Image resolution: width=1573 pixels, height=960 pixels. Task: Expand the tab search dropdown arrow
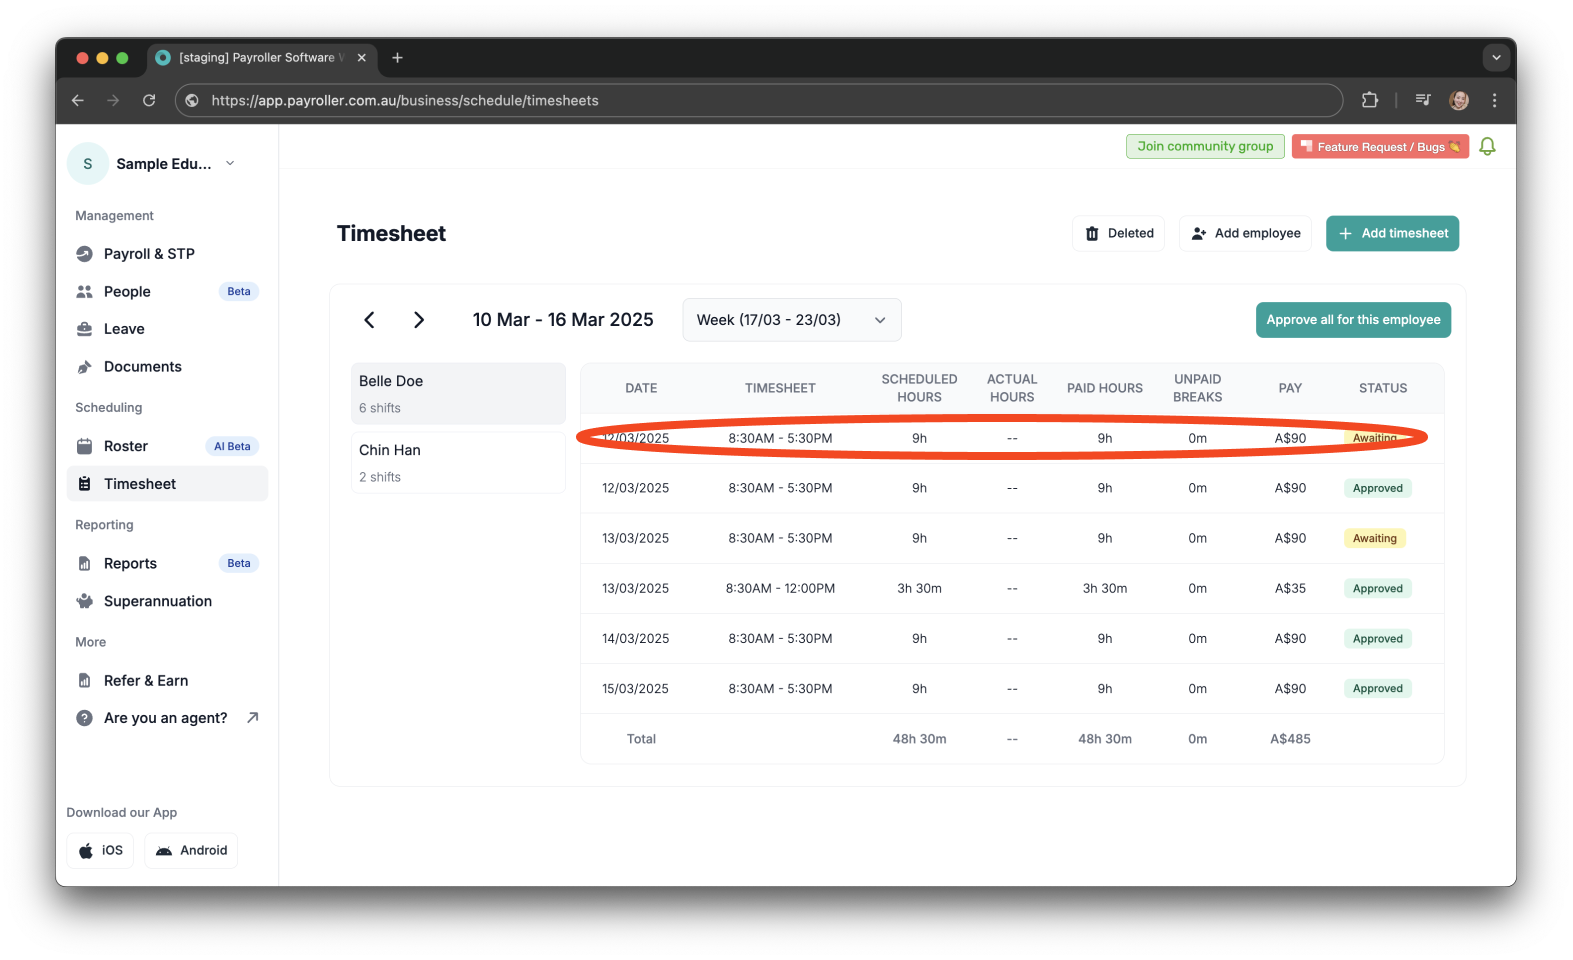pos(1496,58)
